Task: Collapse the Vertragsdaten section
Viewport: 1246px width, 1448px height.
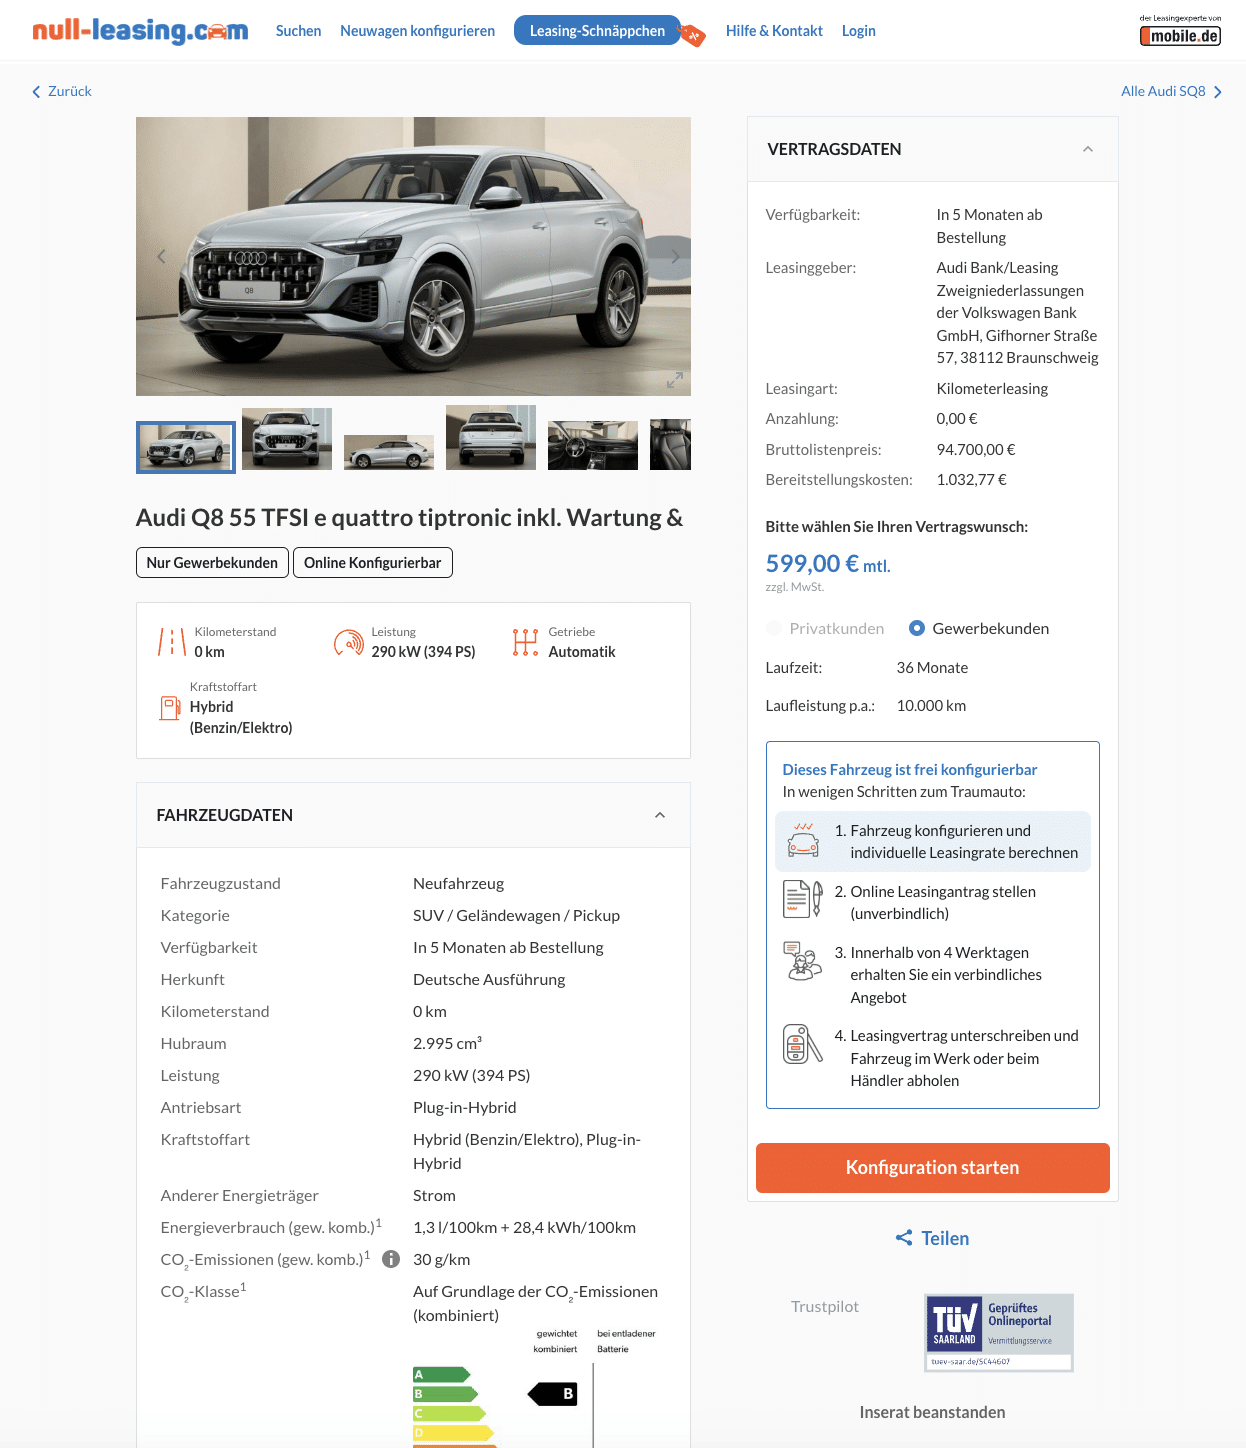Action: click(x=1088, y=149)
